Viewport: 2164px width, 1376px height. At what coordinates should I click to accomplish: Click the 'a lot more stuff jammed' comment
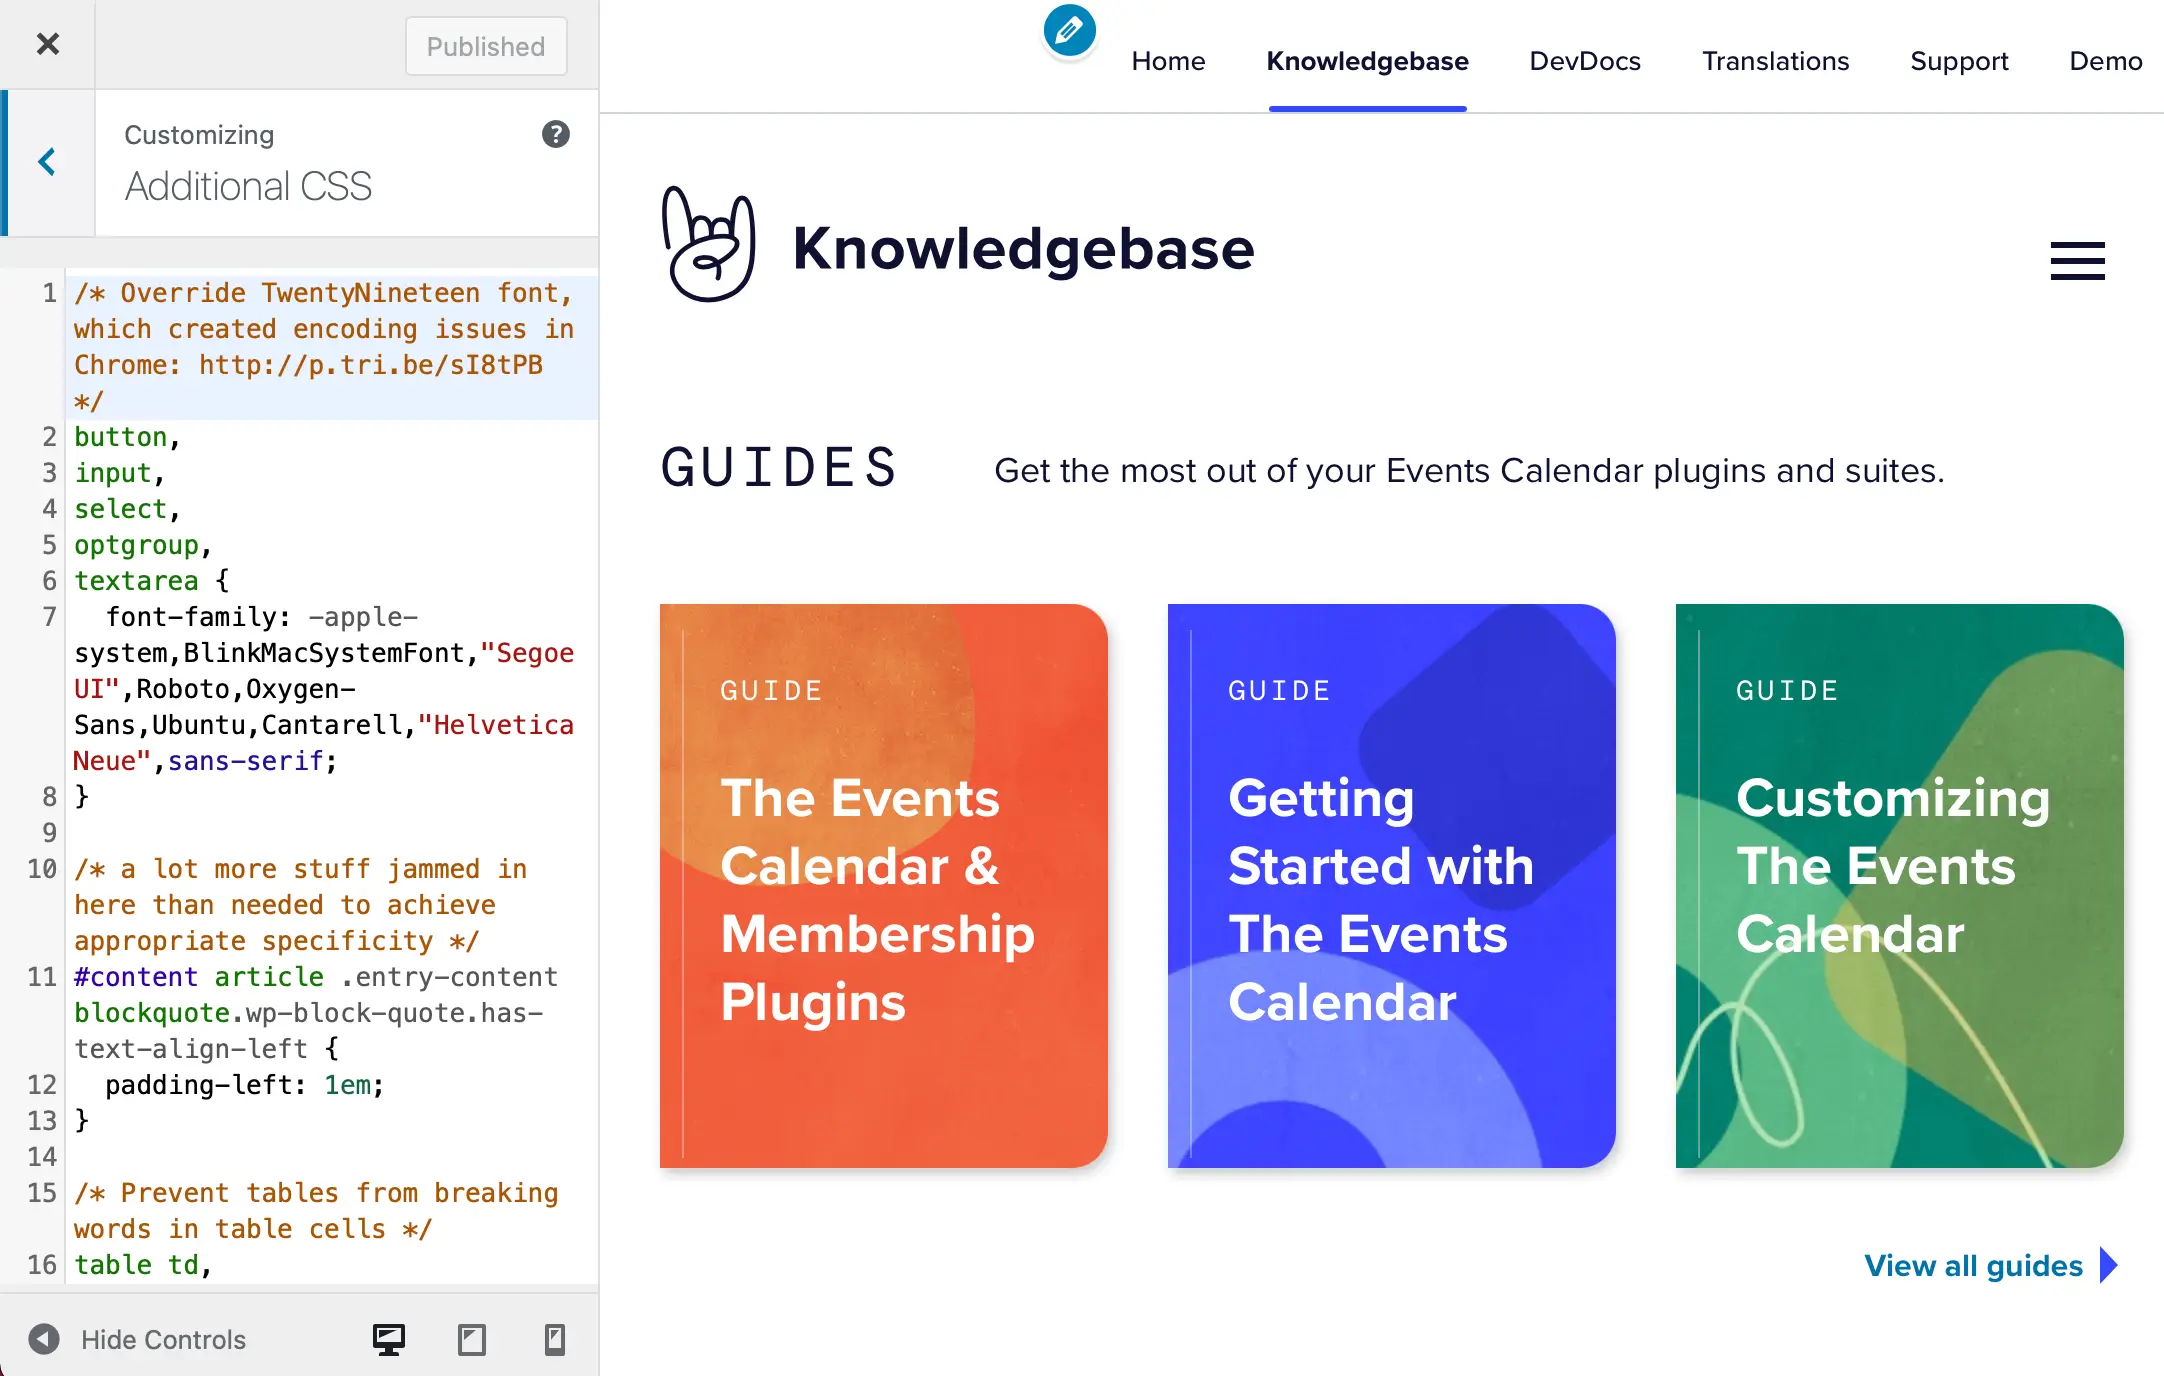(x=332, y=905)
